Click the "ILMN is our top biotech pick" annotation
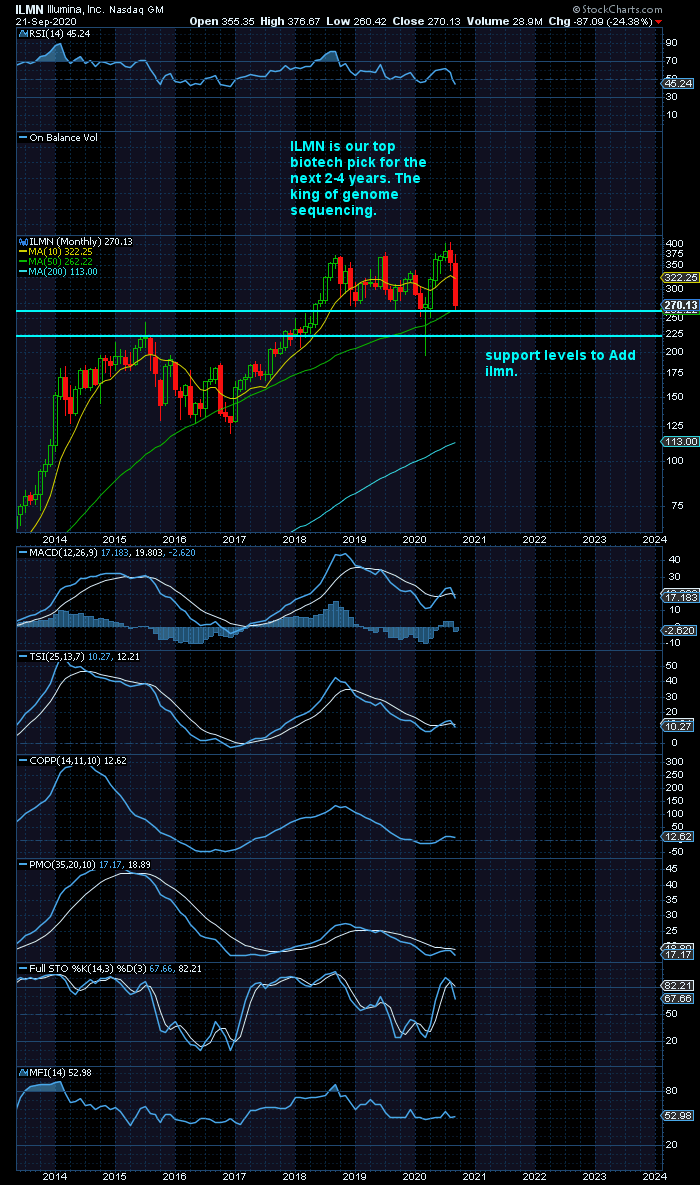The image size is (700, 1185). point(358,178)
